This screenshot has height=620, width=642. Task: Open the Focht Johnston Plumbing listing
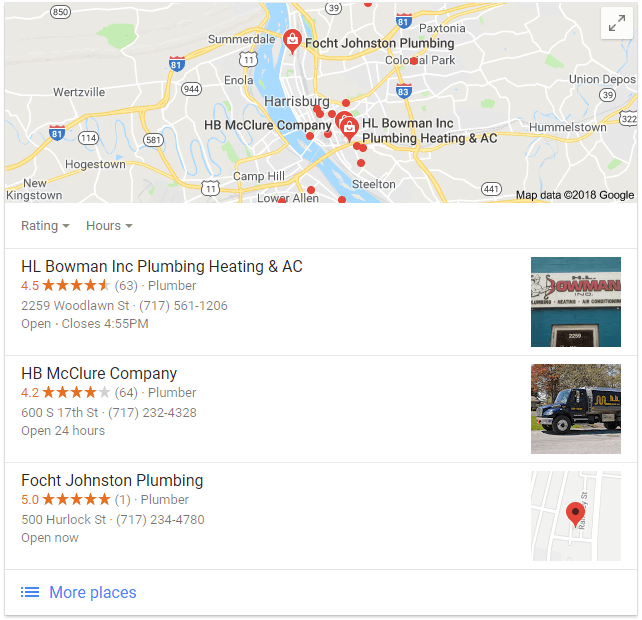click(112, 480)
